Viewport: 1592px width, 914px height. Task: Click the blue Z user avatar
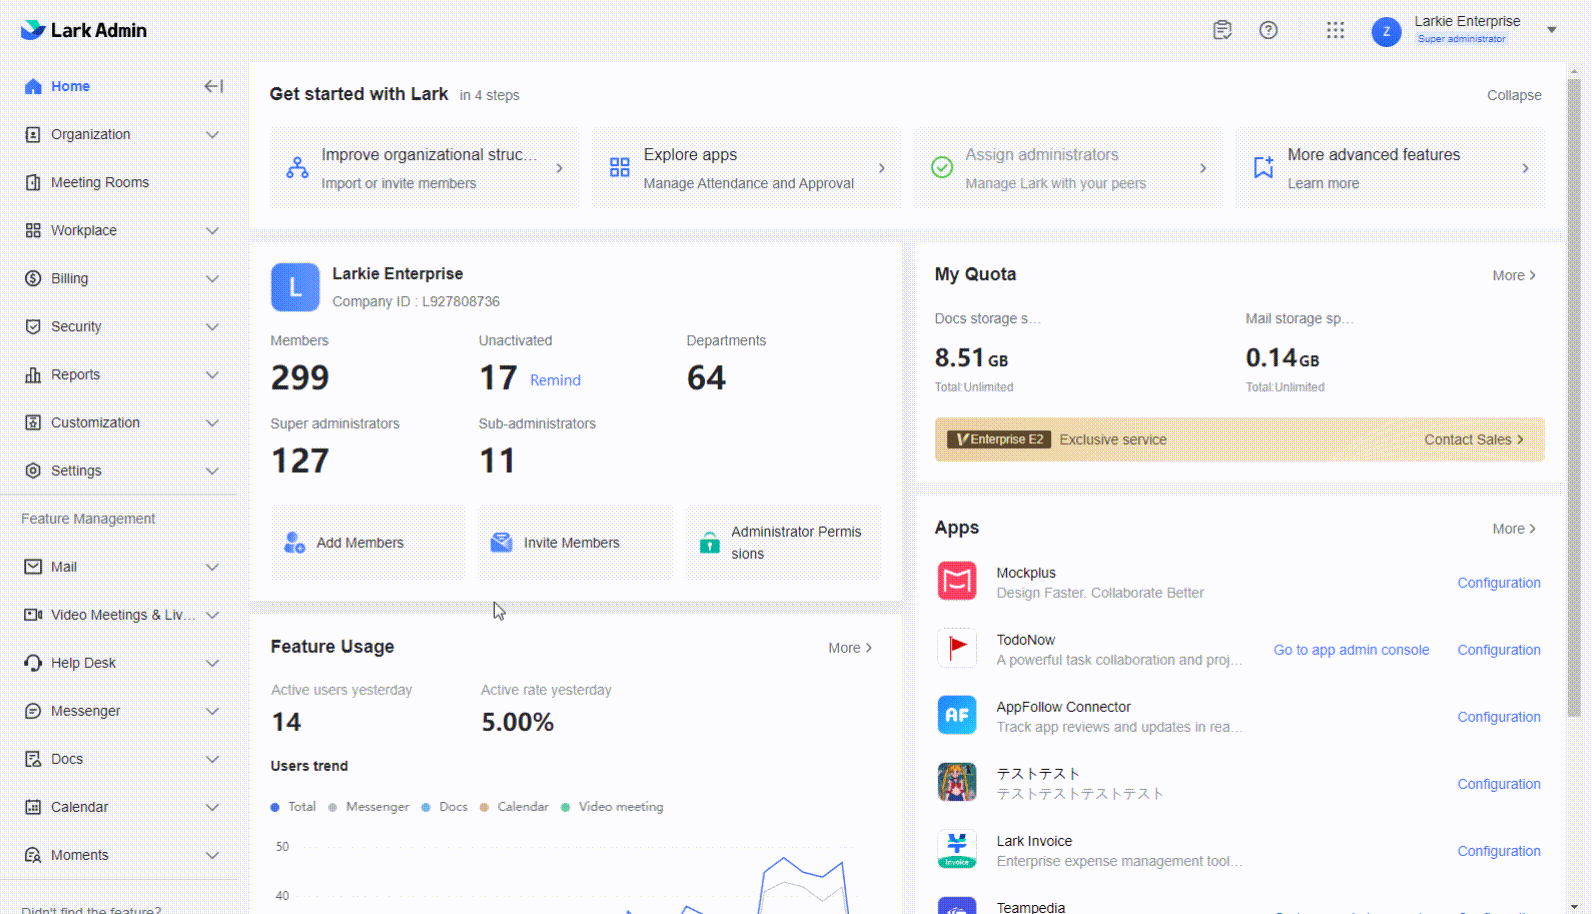pos(1386,31)
